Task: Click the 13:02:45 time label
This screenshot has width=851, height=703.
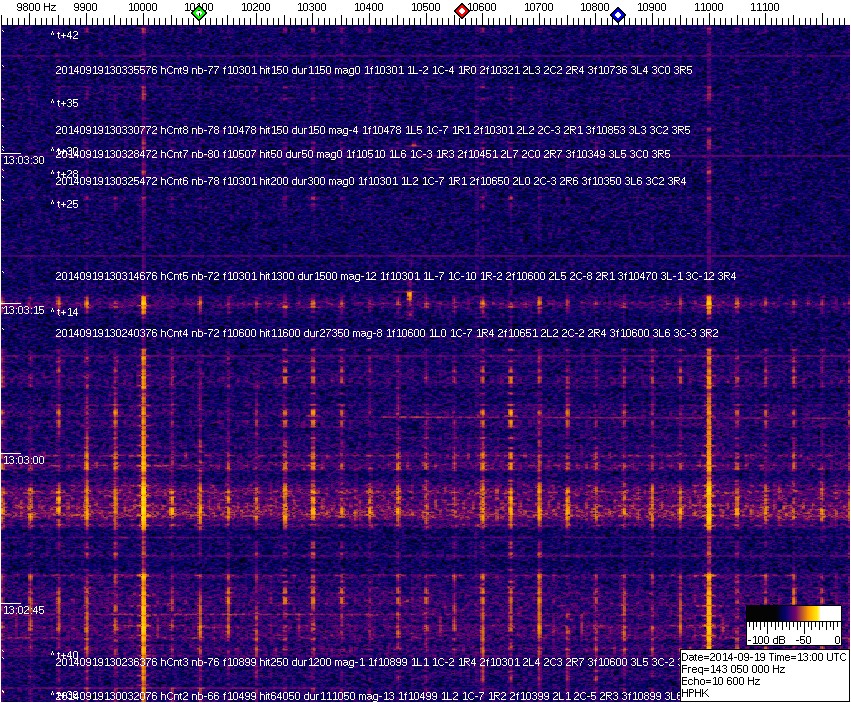Action: [24, 610]
